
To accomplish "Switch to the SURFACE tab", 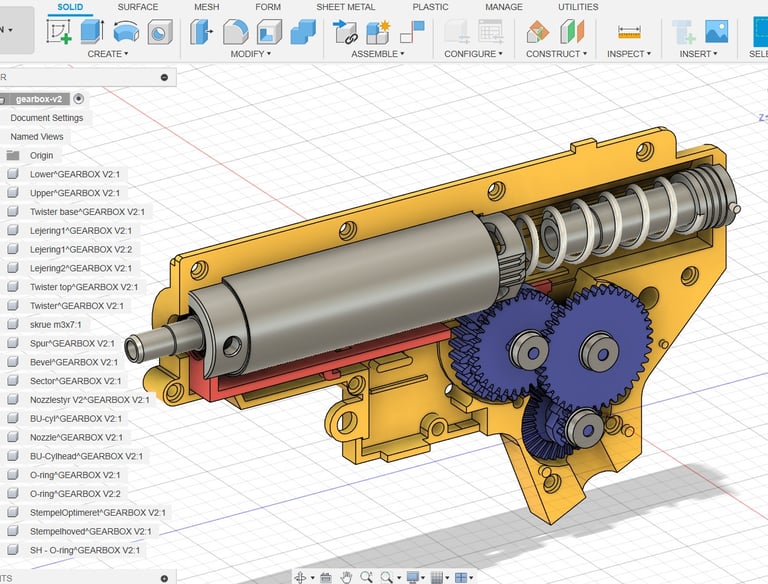I will tap(138, 7).
